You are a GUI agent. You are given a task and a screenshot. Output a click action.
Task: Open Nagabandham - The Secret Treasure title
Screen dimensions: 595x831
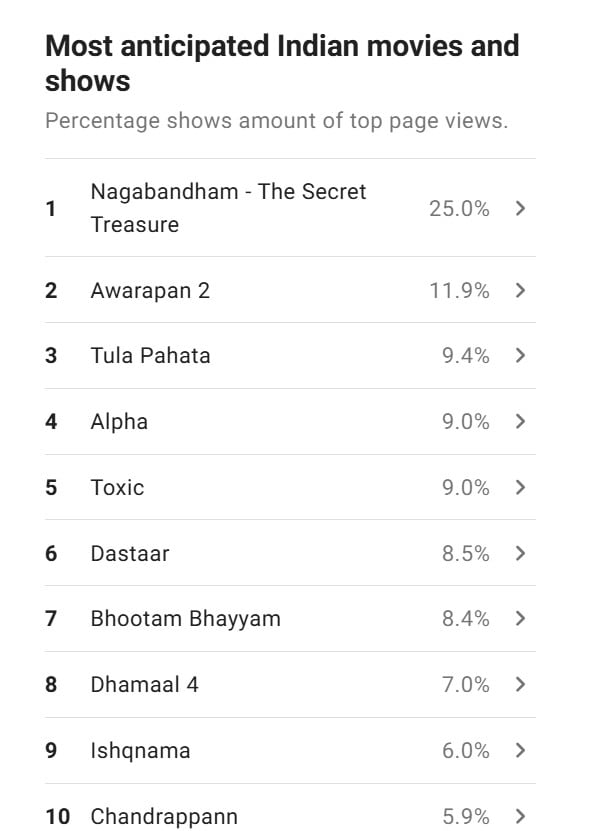(x=228, y=208)
